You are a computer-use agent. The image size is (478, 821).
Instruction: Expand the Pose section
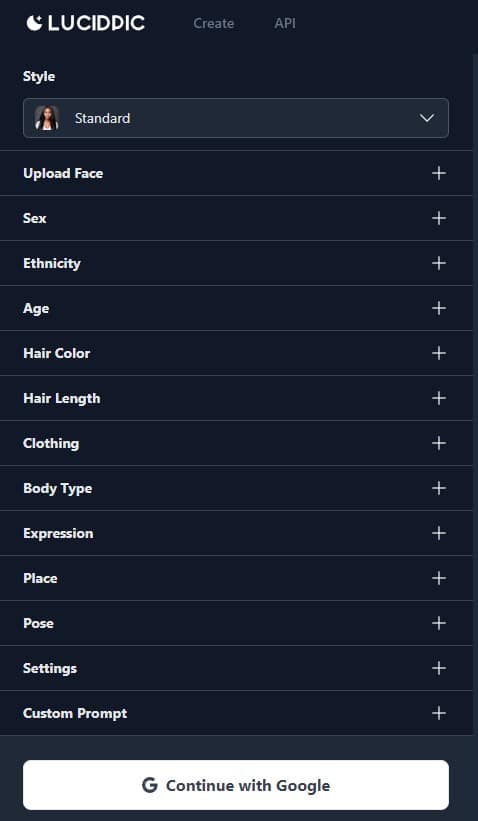[x=236, y=623]
